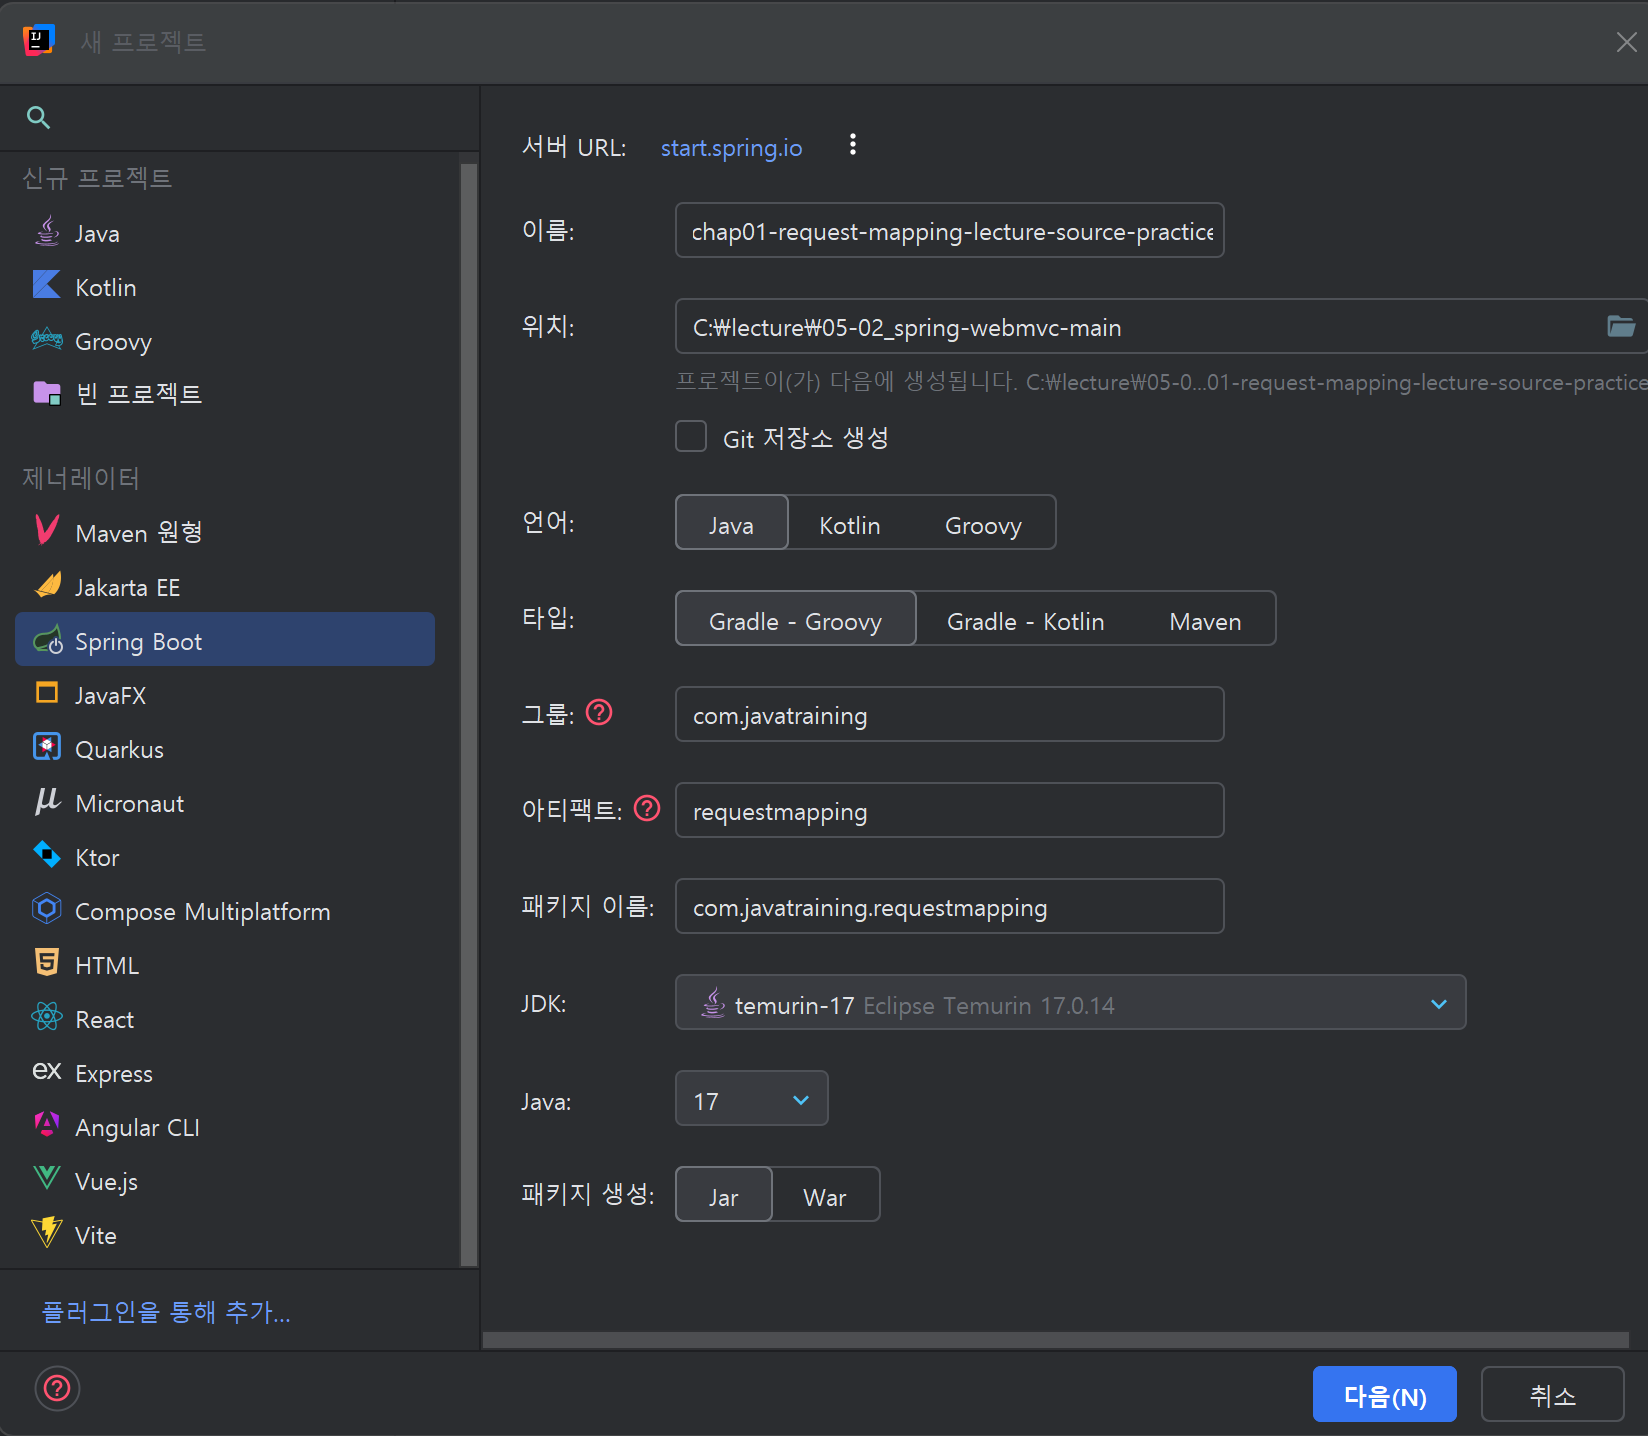
Task: Choose Maven build type
Action: [1205, 619]
